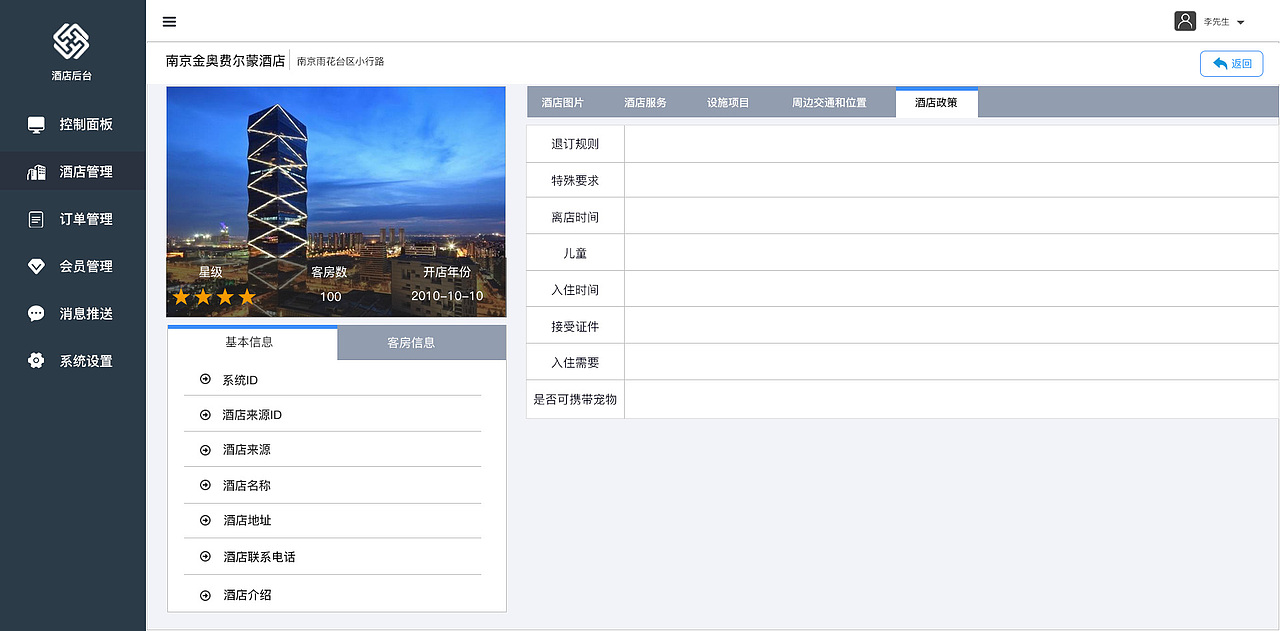Open 系统设置 system settings
The width and height of the screenshot is (1280, 631).
pyautogui.click(x=72, y=360)
